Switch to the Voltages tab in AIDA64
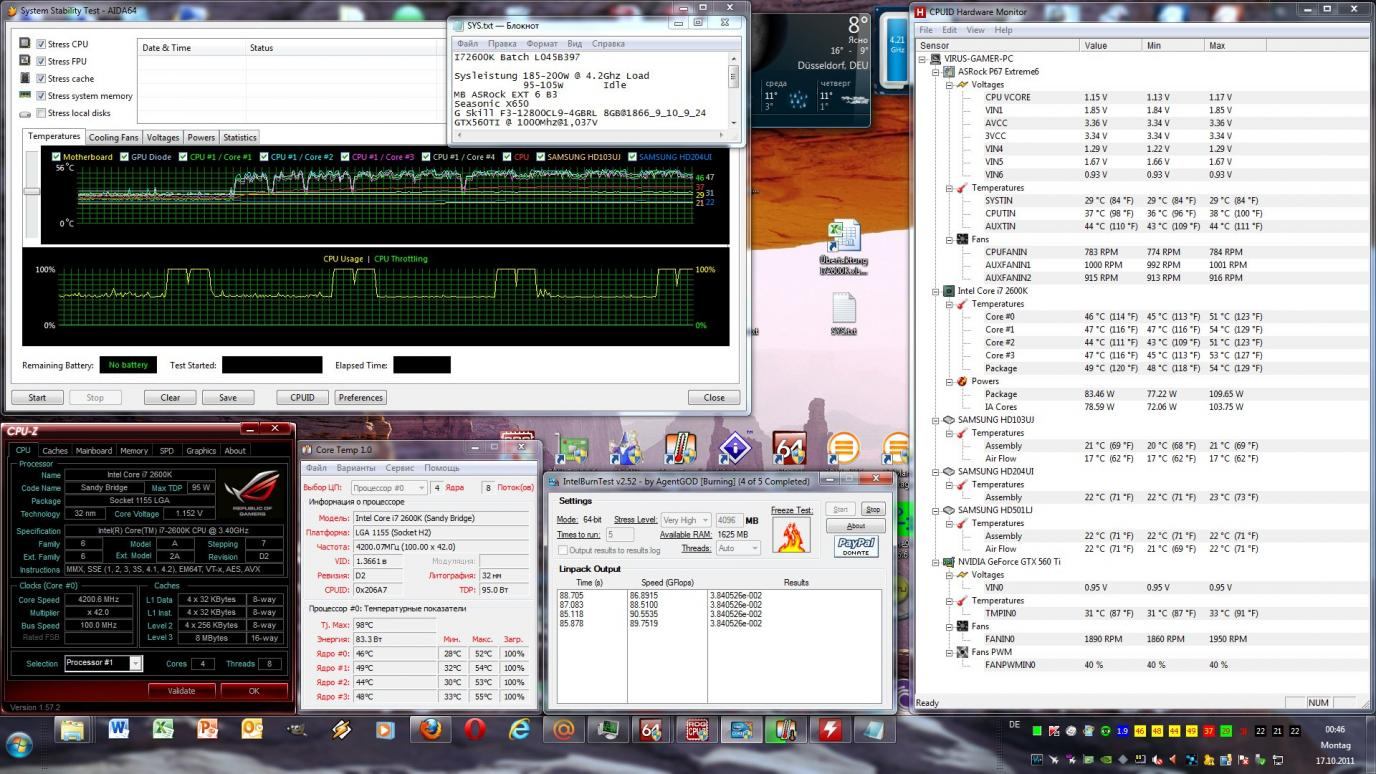 (163, 137)
